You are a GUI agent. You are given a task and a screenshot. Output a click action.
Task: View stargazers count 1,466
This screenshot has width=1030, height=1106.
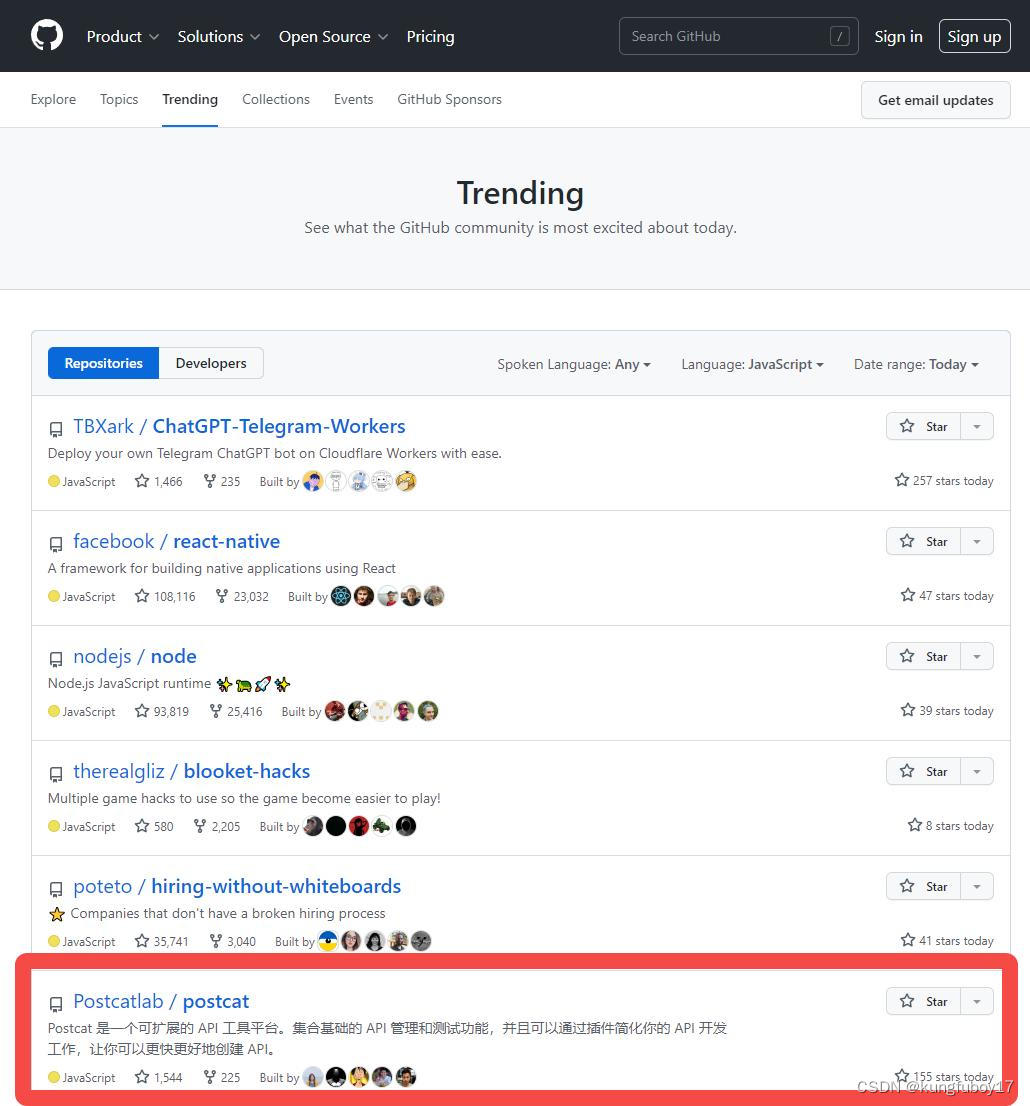[x=159, y=481]
